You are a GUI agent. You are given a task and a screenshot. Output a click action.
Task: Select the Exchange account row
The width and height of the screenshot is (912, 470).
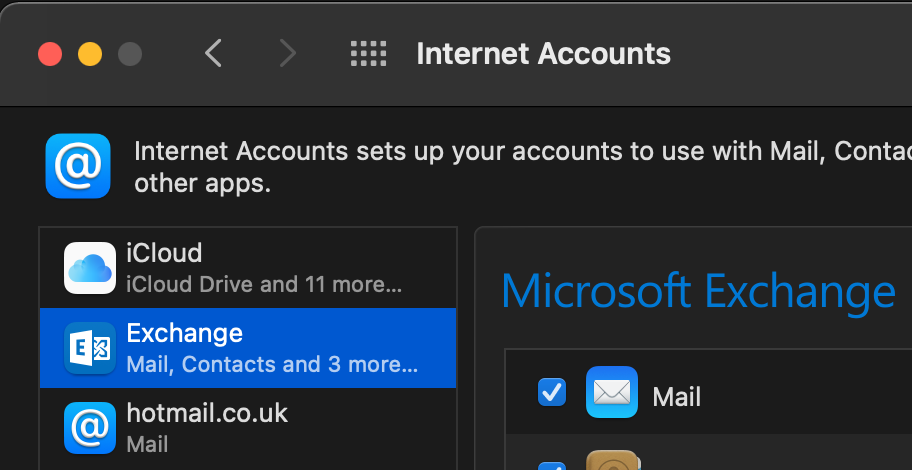pos(248,348)
